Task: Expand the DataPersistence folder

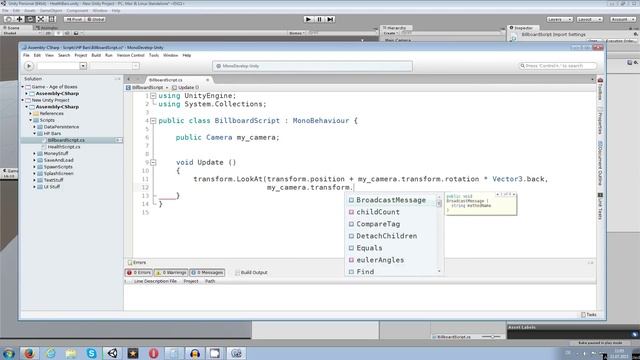Action: click(x=35, y=127)
